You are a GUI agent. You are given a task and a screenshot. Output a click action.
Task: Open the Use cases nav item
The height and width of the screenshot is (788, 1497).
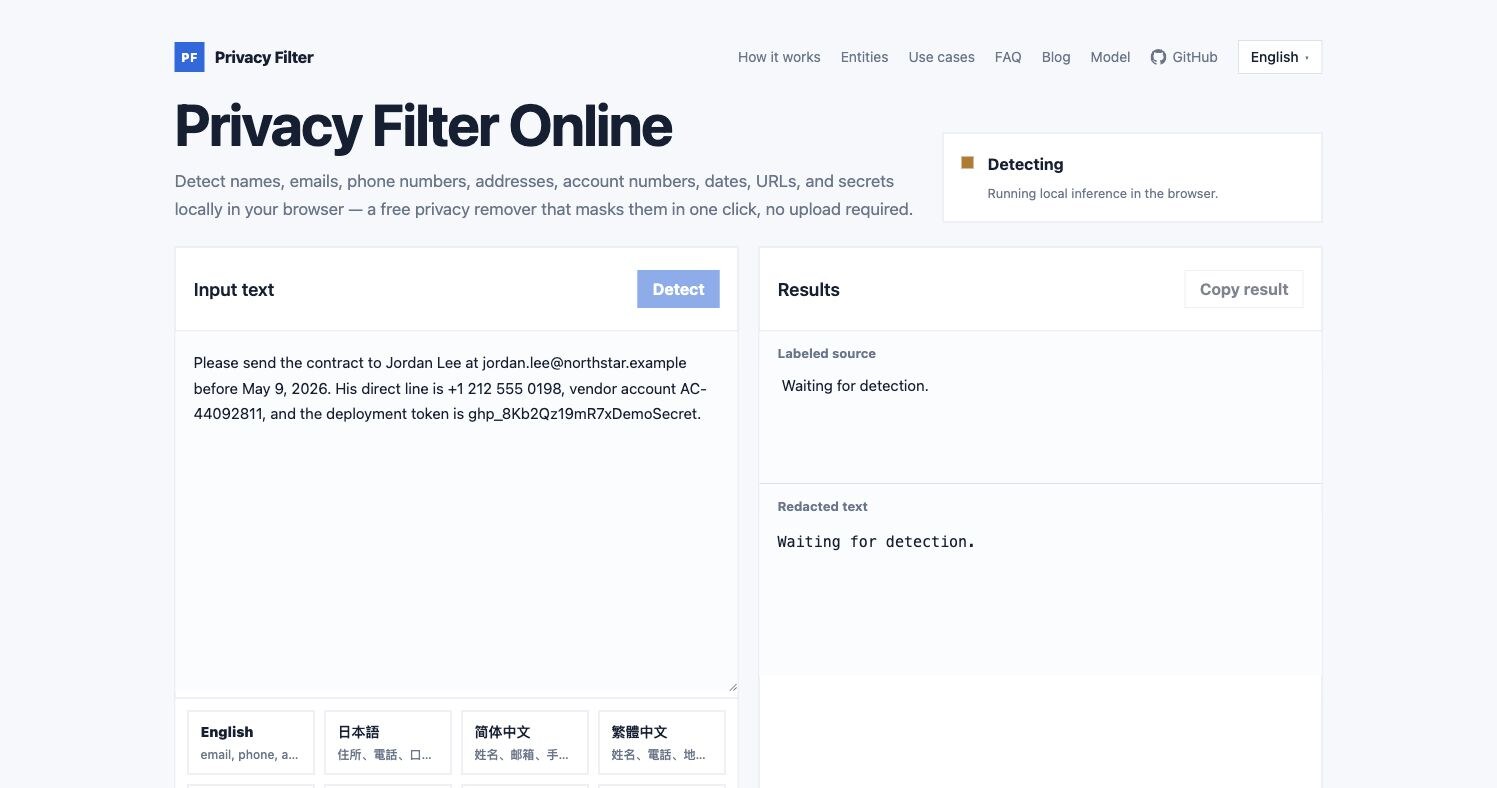[x=941, y=57]
